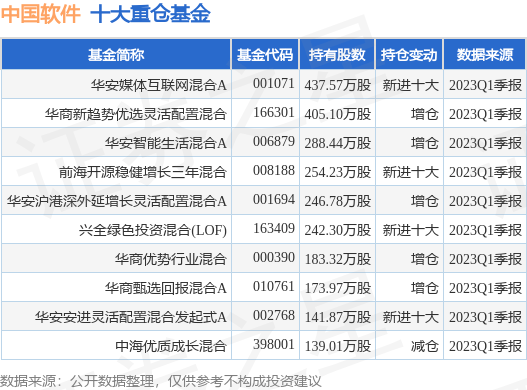Click 新进十大 in the 008188 row
Screen dimensions: 527x390
410,172
